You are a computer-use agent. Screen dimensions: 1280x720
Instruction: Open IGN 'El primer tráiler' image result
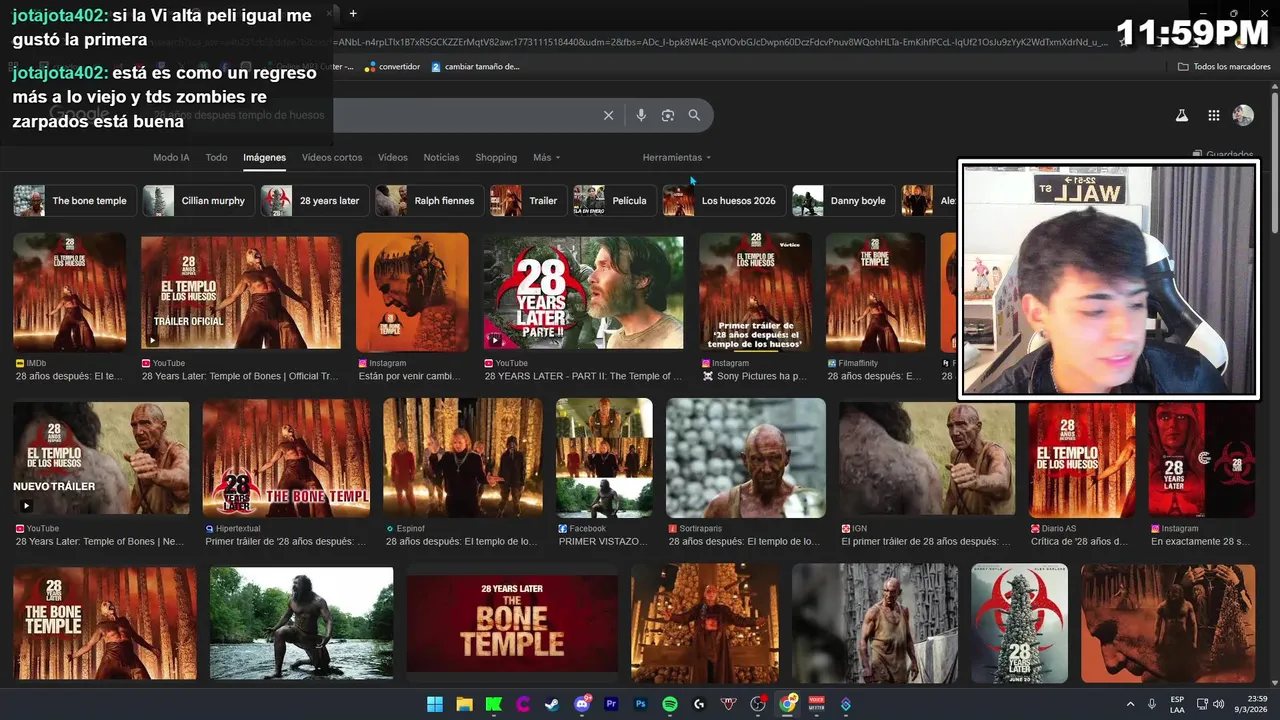927,458
